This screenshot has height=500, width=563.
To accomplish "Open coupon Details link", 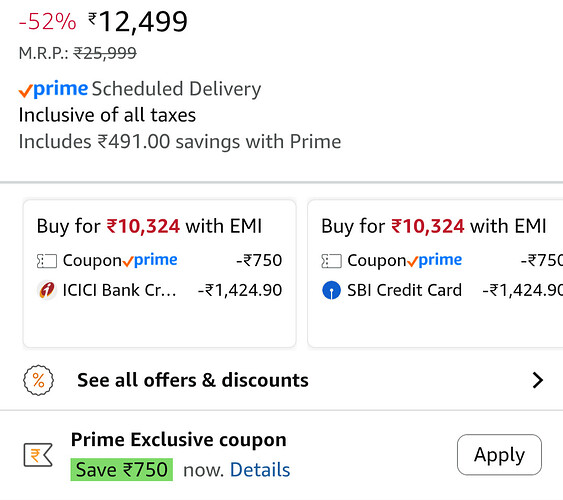I will 260,470.
